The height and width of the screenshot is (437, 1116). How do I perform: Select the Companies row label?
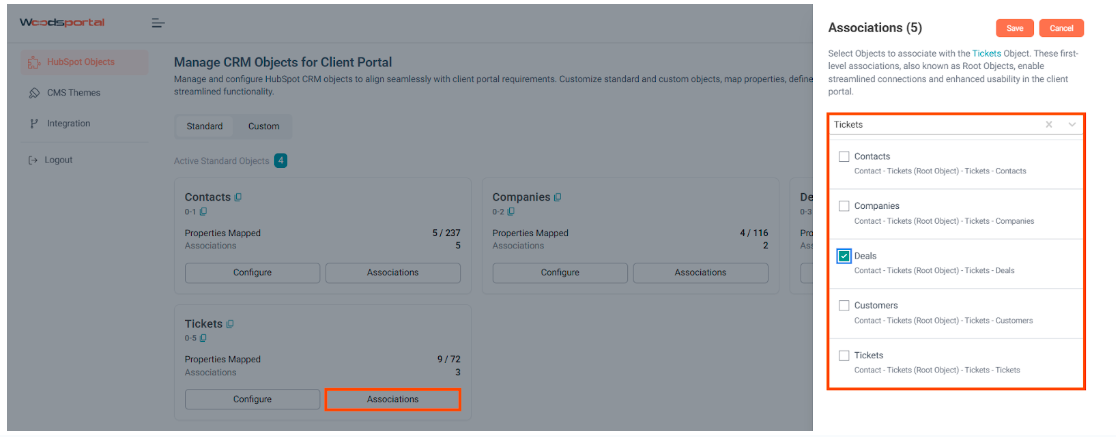(876, 206)
